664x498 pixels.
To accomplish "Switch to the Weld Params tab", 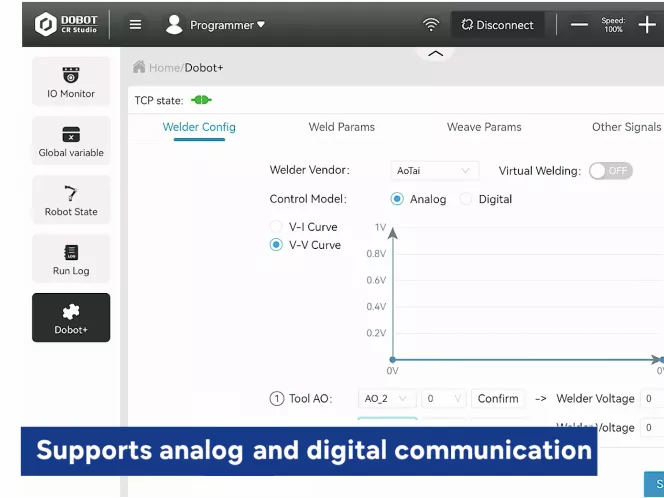I will tap(342, 127).
